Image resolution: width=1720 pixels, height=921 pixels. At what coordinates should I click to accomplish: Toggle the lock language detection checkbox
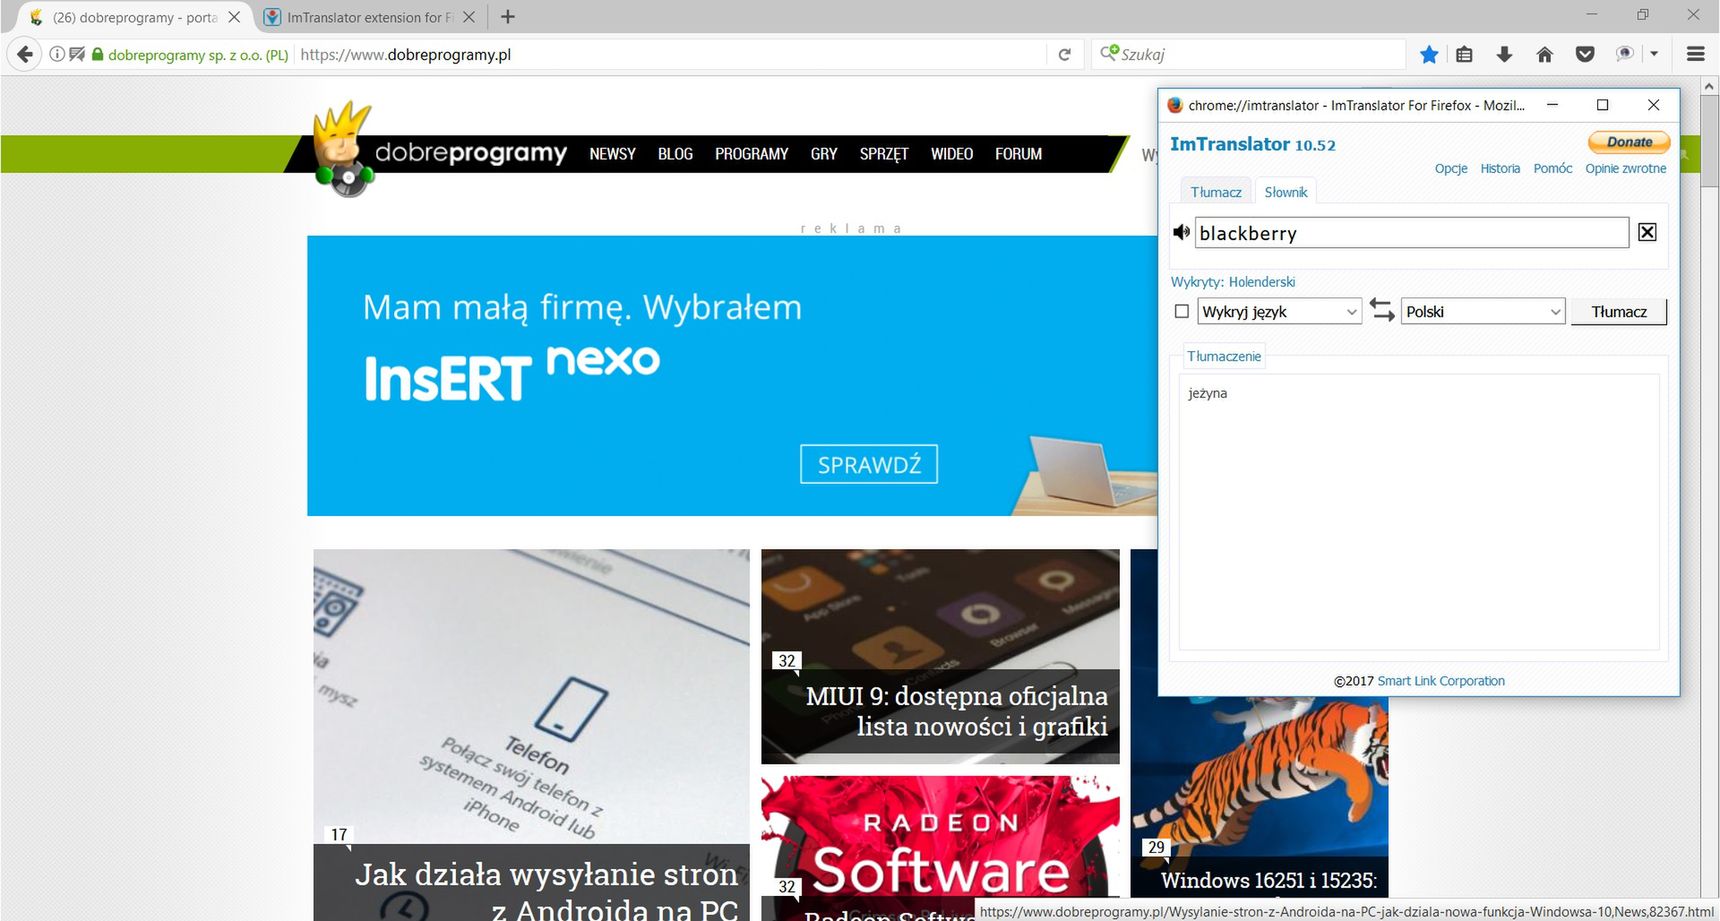click(x=1181, y=311)
